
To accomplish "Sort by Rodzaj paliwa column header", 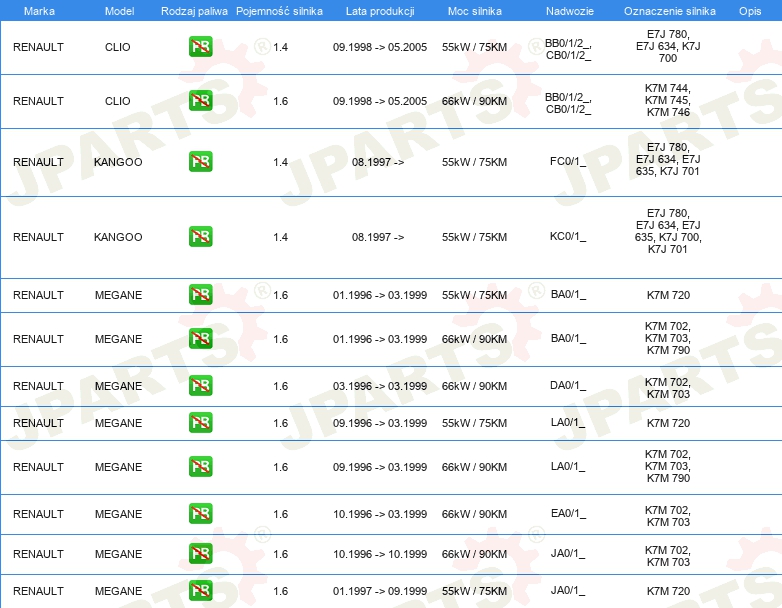I will click(x=193, y=10).
